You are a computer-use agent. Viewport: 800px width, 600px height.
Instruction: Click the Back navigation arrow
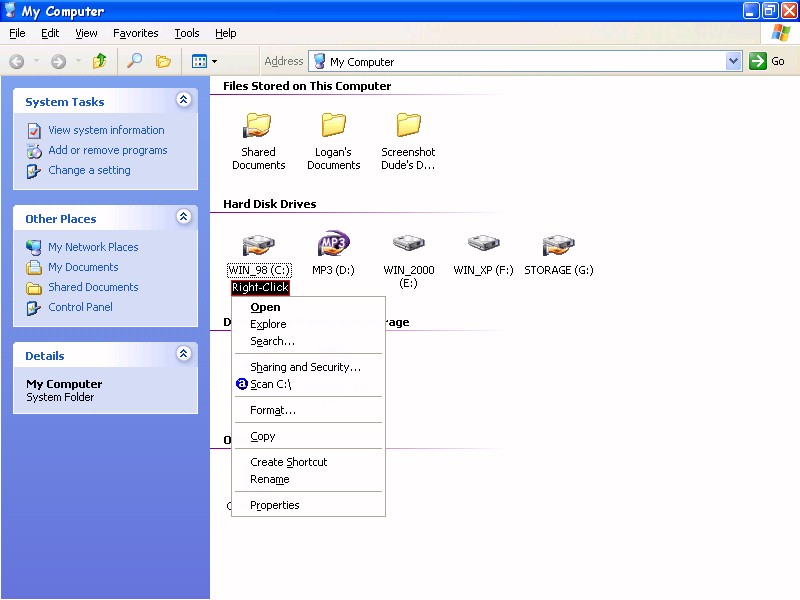(x=17, y=62)
